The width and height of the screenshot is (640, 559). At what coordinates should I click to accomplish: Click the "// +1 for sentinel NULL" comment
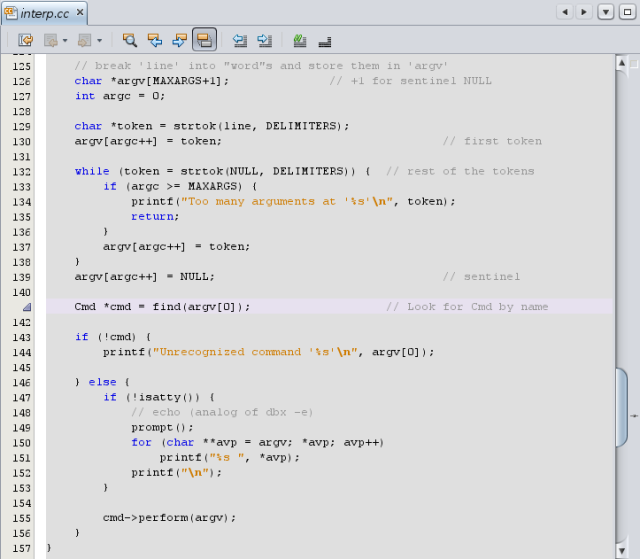411,81
